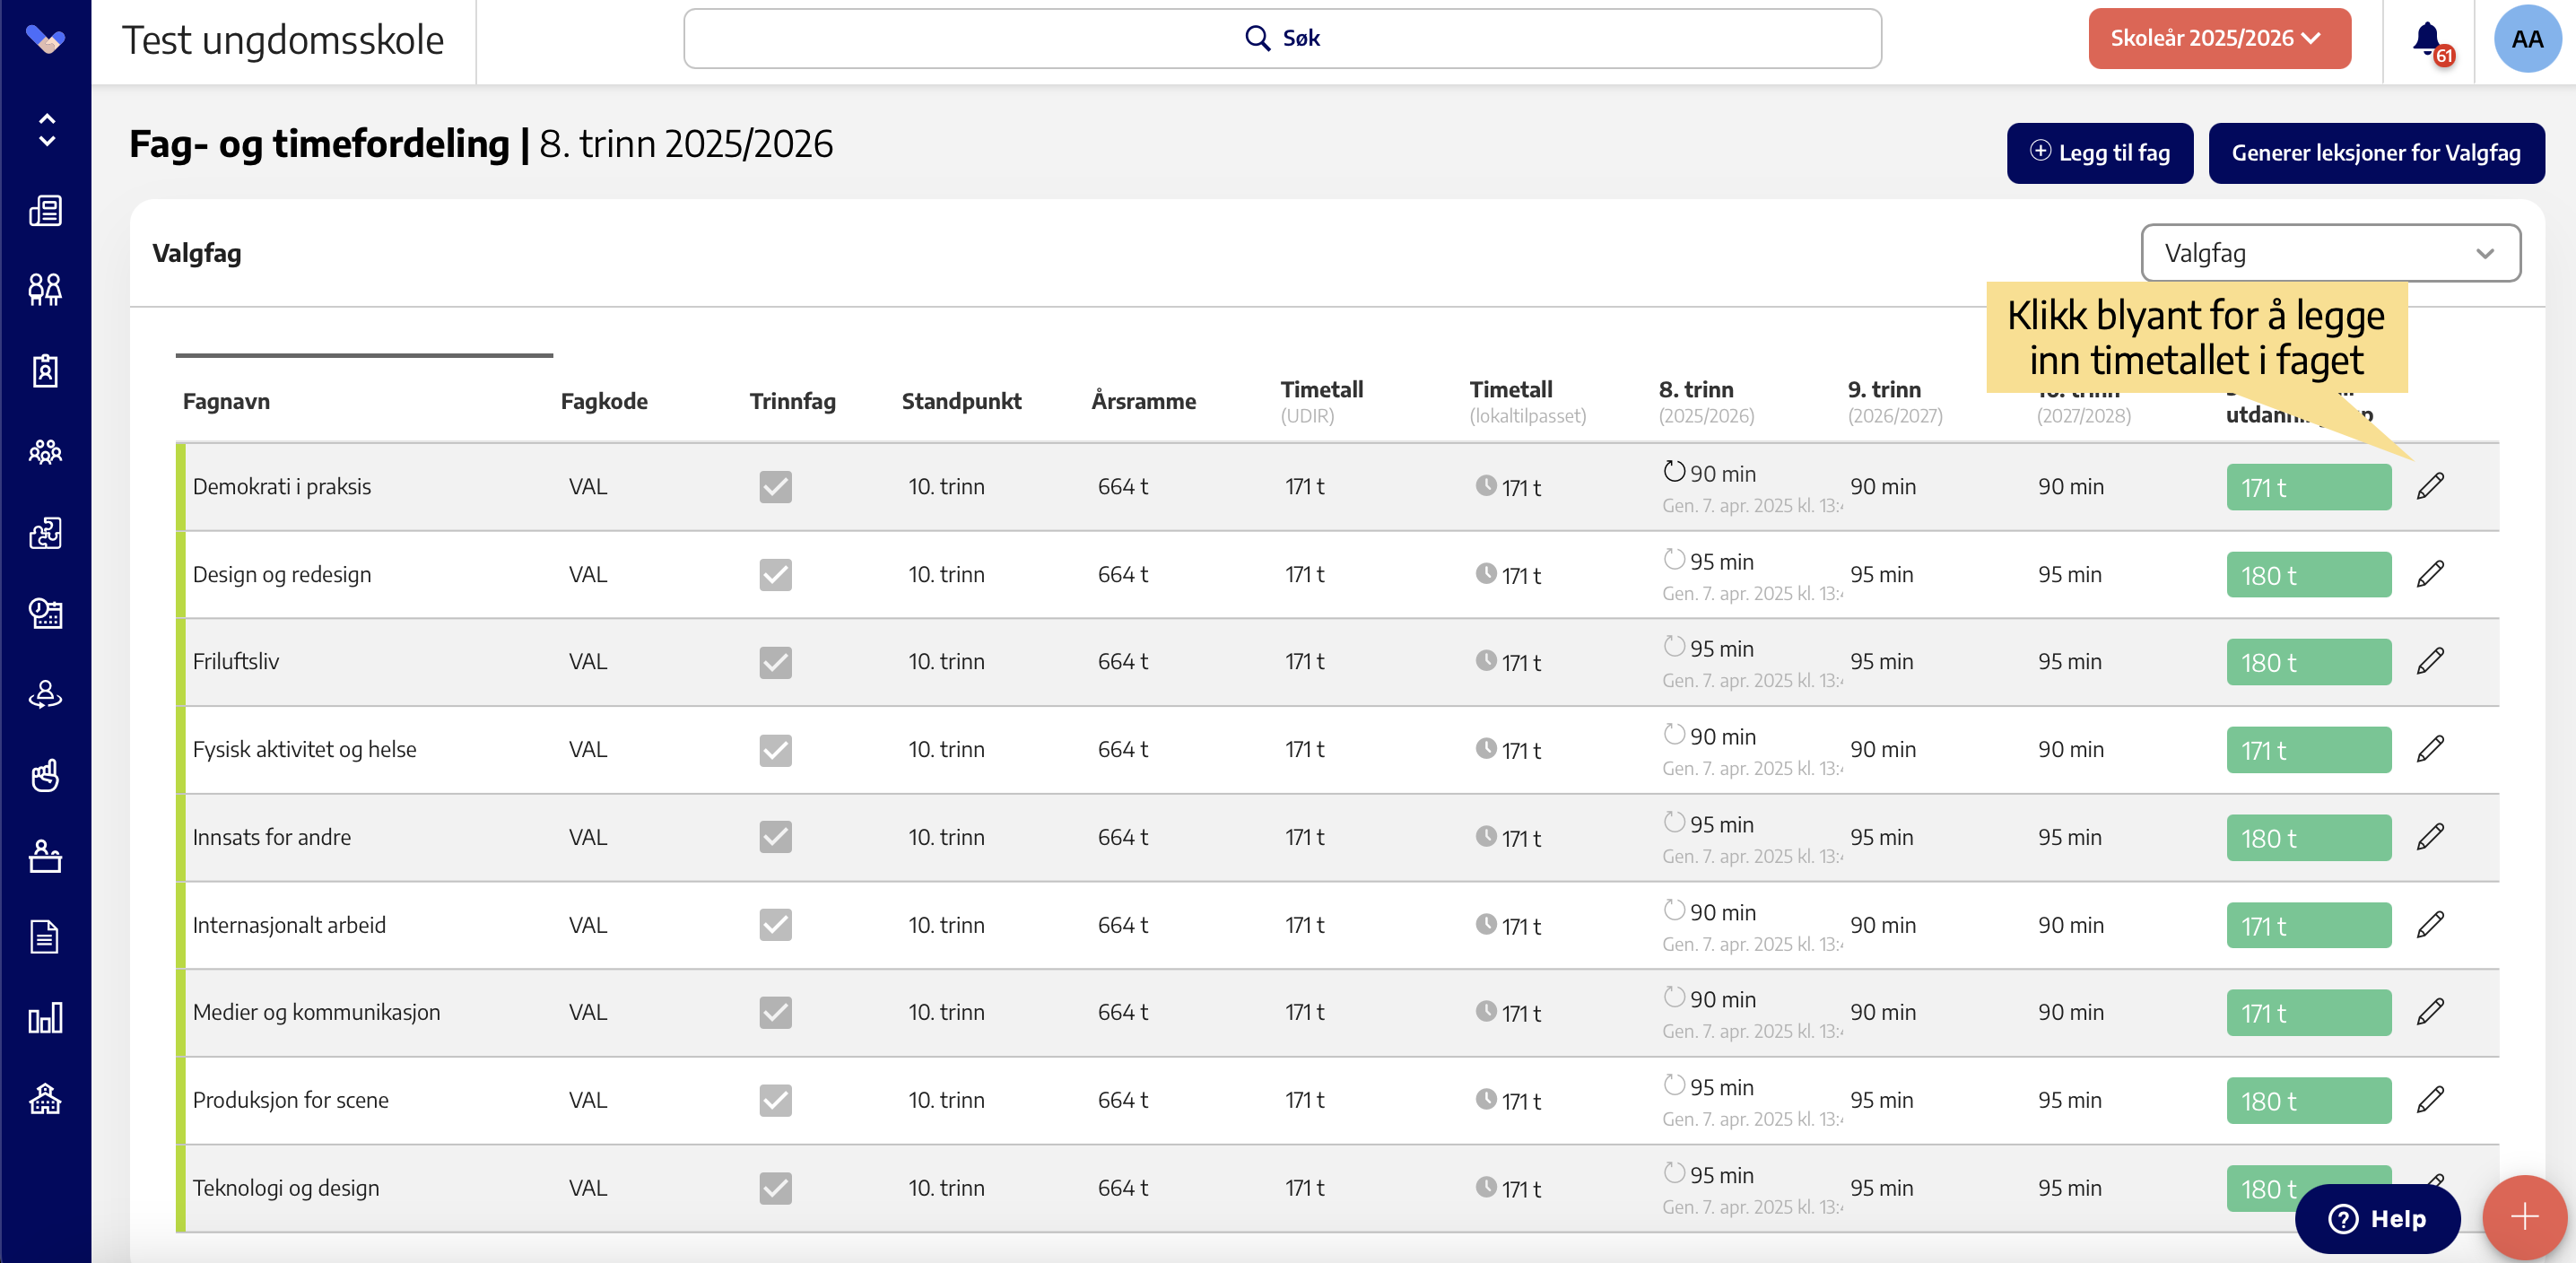The width and height of the screenshot is (2576, 1263).
Task: Click the green 180 t bar for Friluftsliv
Action: pos(2308,662)
